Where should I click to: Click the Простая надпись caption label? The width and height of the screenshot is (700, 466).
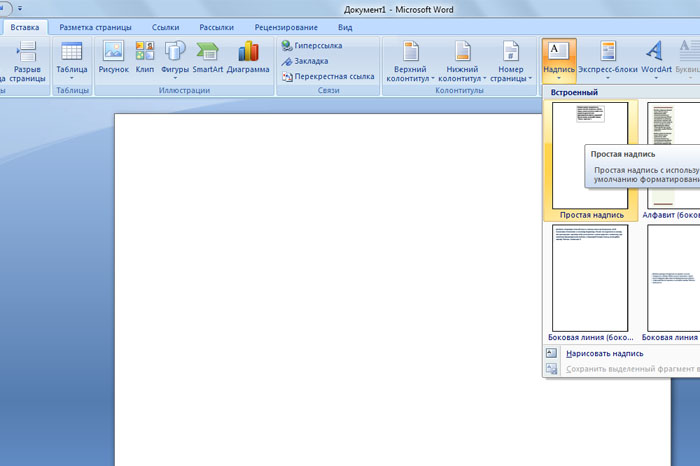click(592, 215)
